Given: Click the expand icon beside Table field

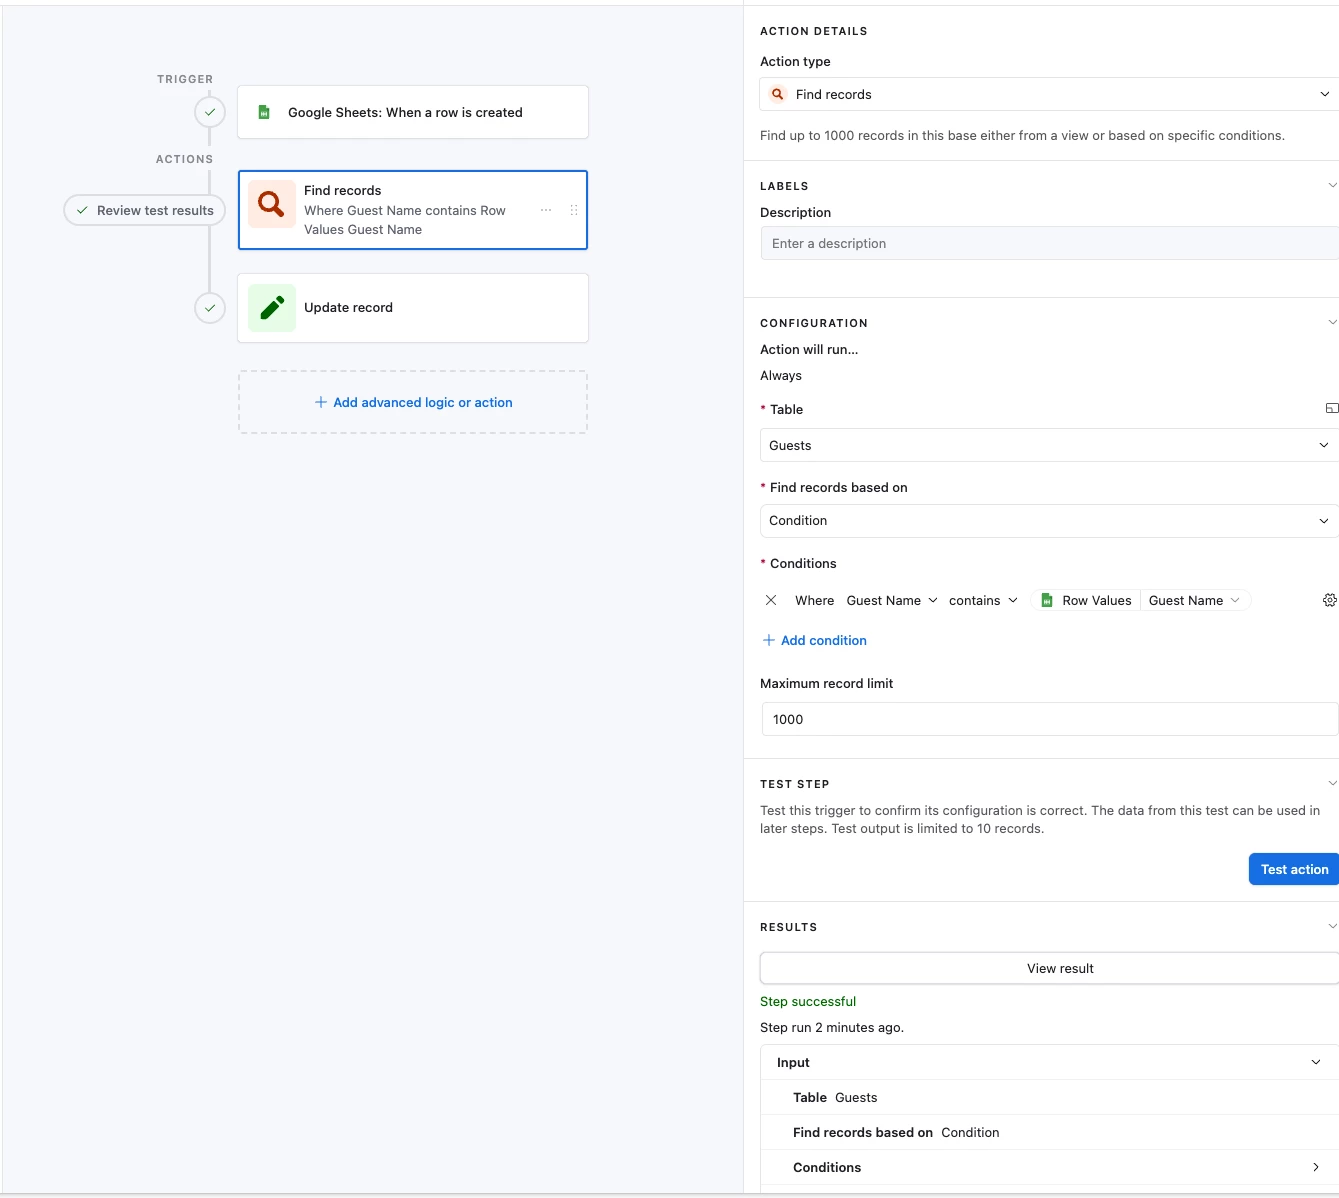Looking at the screenshot, I should click(1331, 408).
